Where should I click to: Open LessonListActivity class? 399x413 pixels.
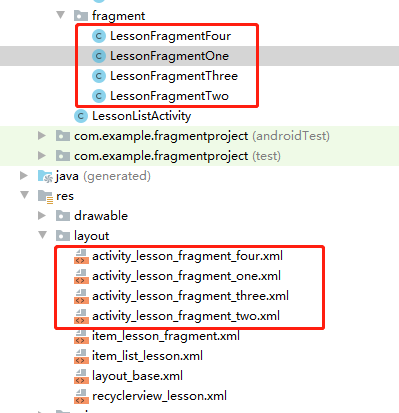coord(142,116)
